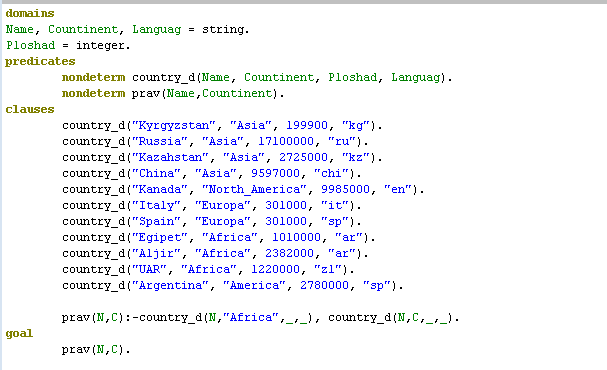Click the "chi" language code
The width and height of the screenshot is (607, 370).
(x=331, y=173)
